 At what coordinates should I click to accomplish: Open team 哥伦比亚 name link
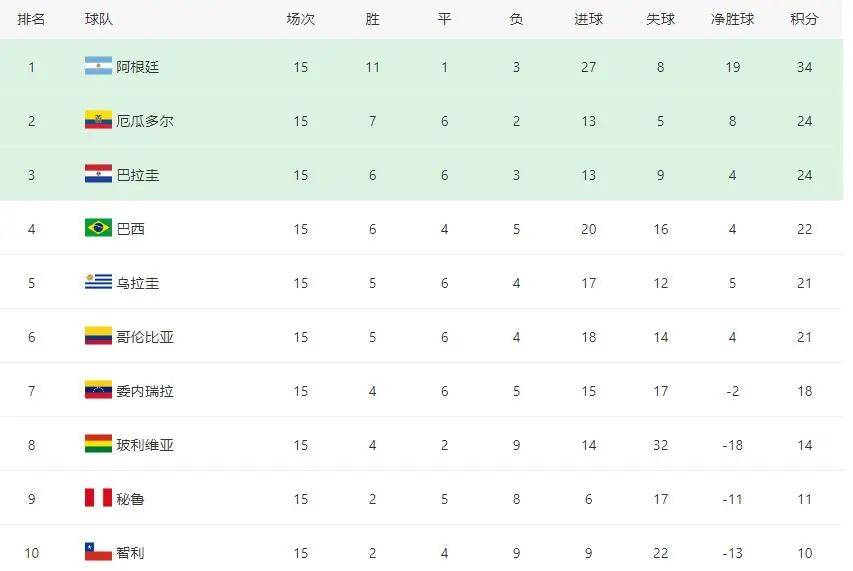click(x=145, y=337)
